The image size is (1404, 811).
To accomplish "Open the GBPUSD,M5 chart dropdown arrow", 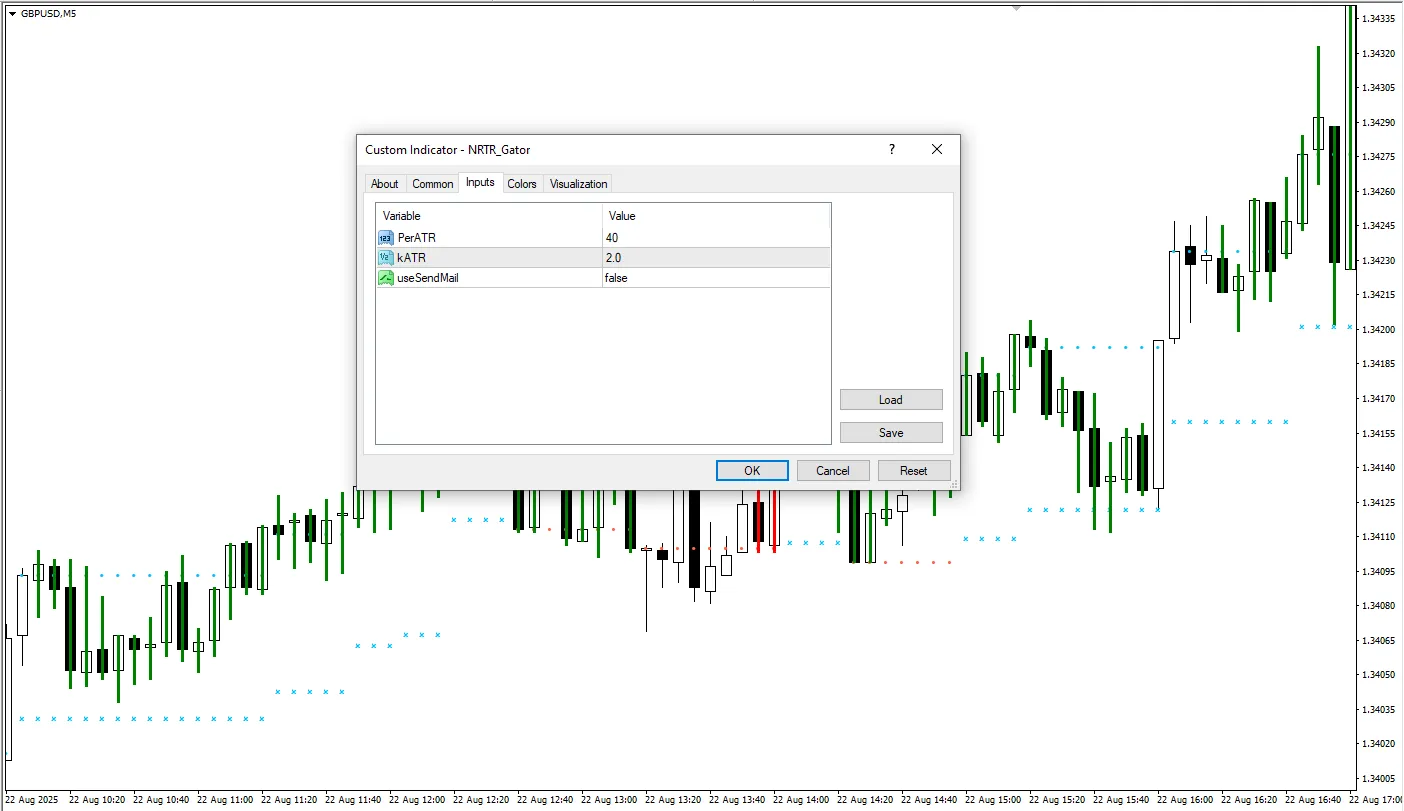I will [x=12, y=13].
